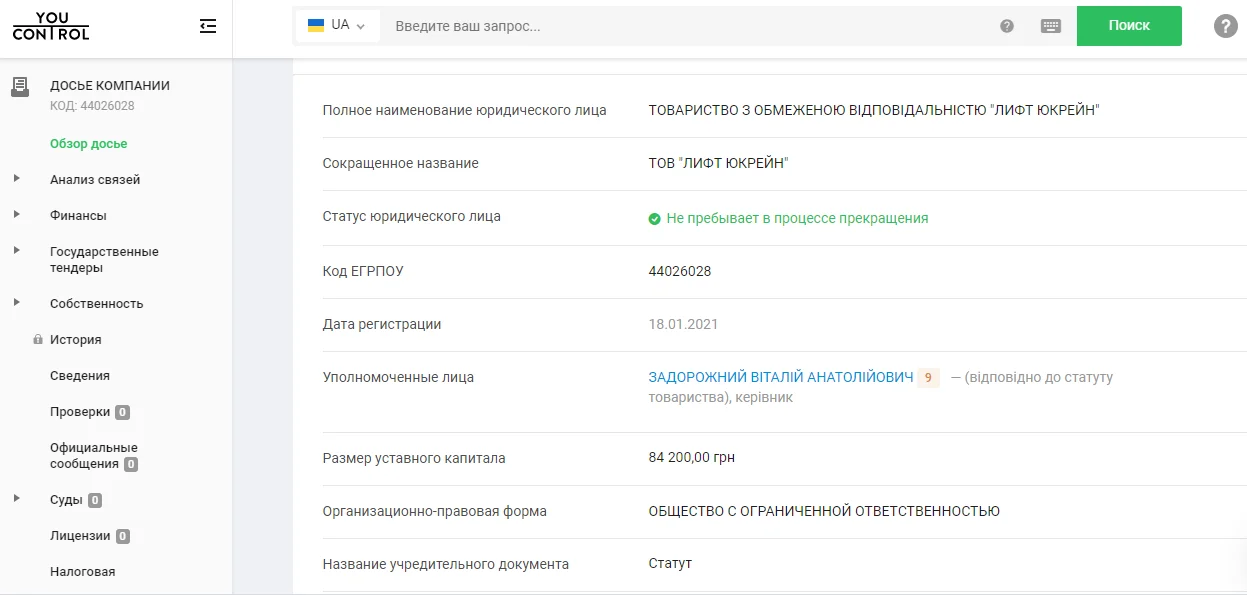Click the lock icon beside История
This screenshot has height=595, width=1247.
[x=38, y=340]
